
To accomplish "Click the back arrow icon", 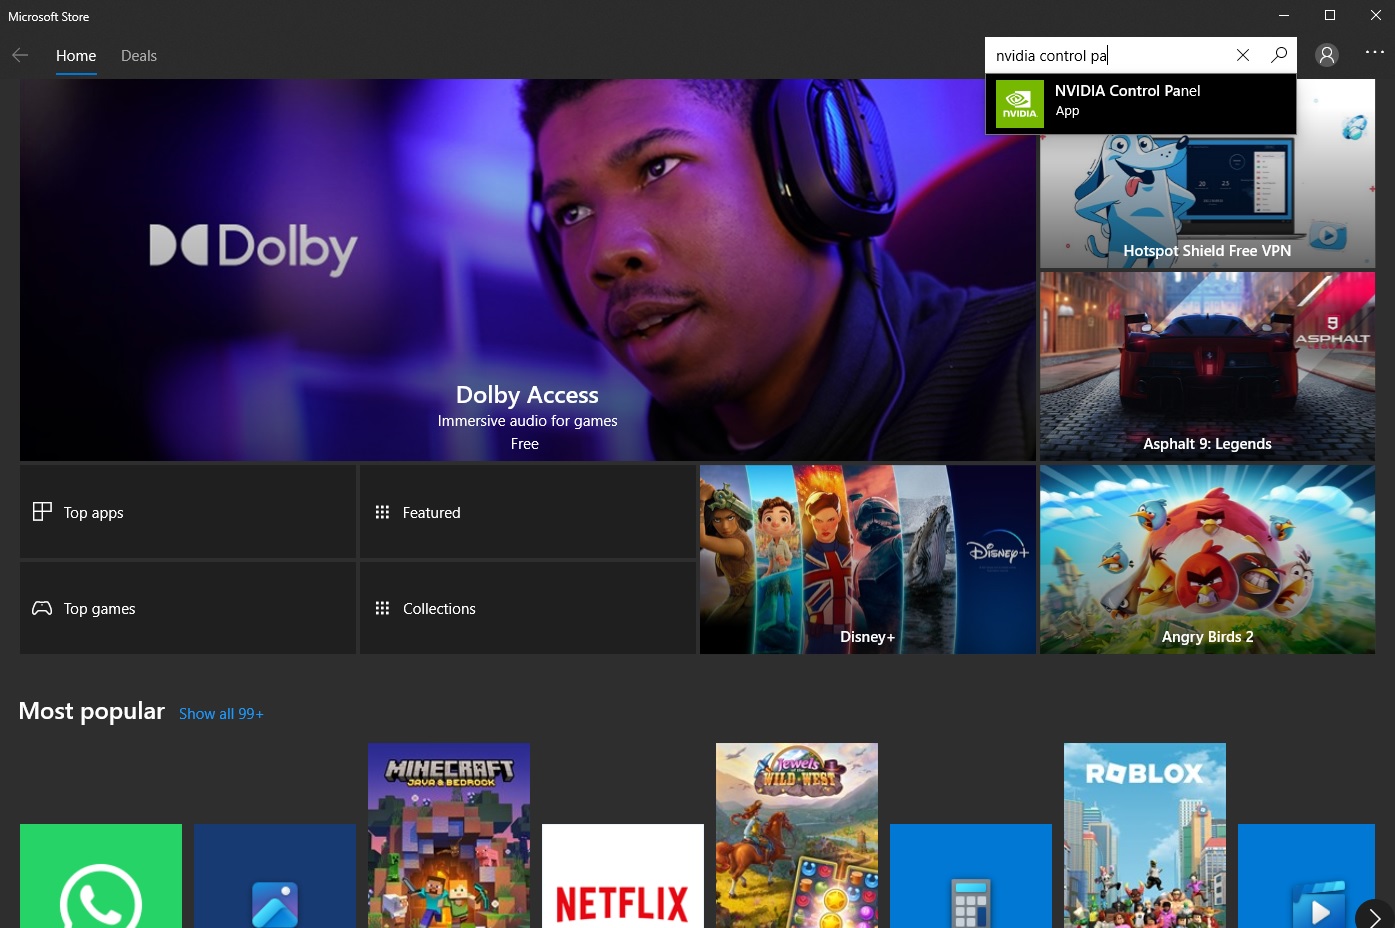I will pos(20,55).
